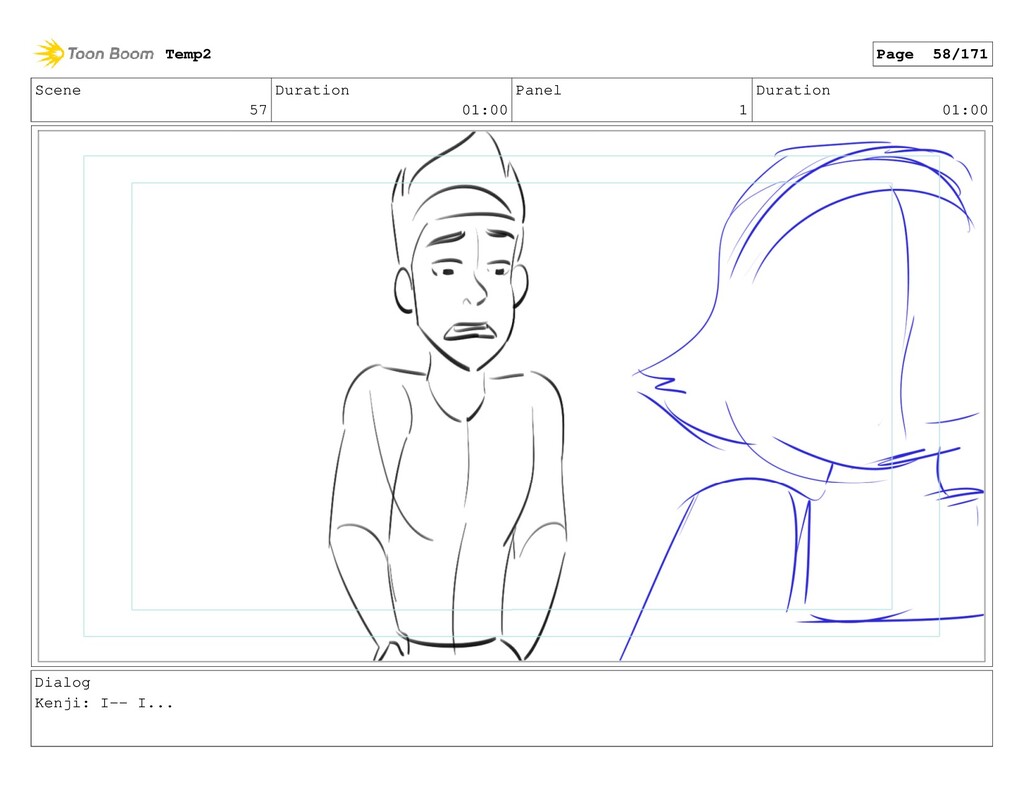Click the 'Scene' header label
Viewport: 1024px width, 793px height.
[58, 90]
